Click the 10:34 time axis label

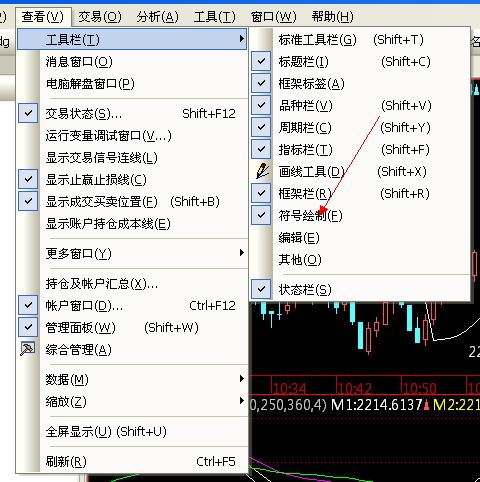[290, 388]
